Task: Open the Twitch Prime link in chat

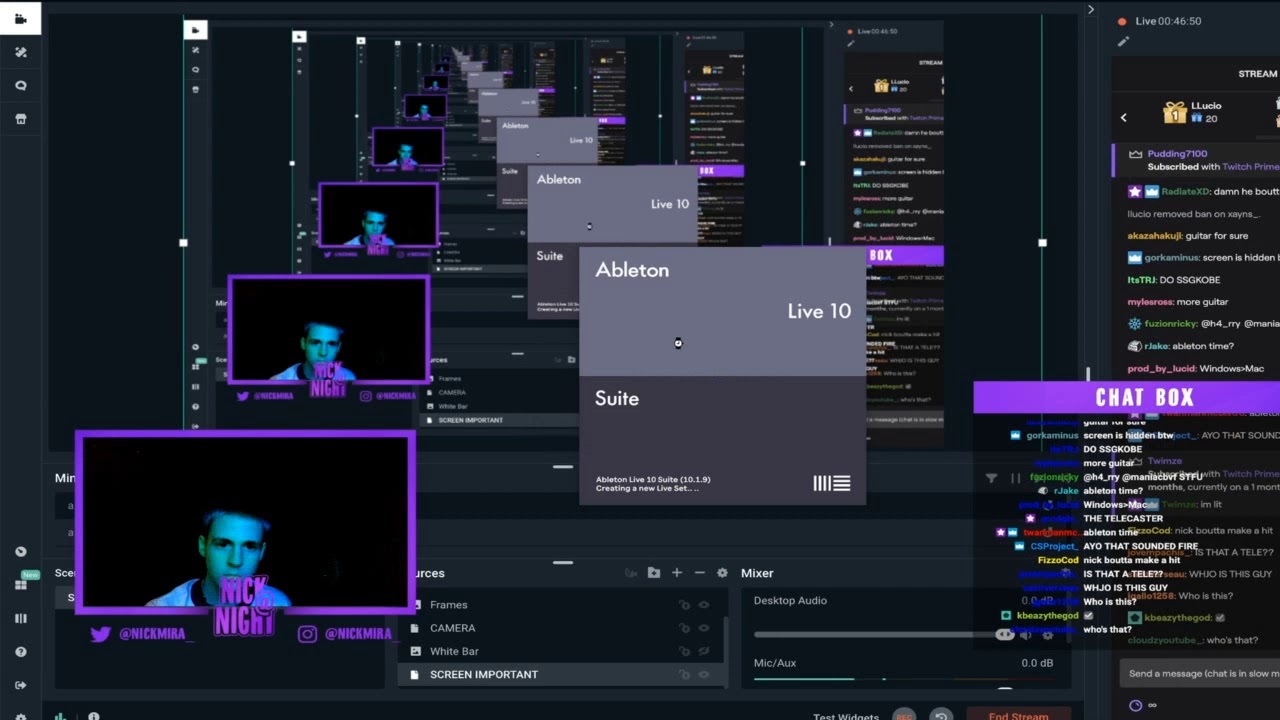Action: (x=1250, y=167)
